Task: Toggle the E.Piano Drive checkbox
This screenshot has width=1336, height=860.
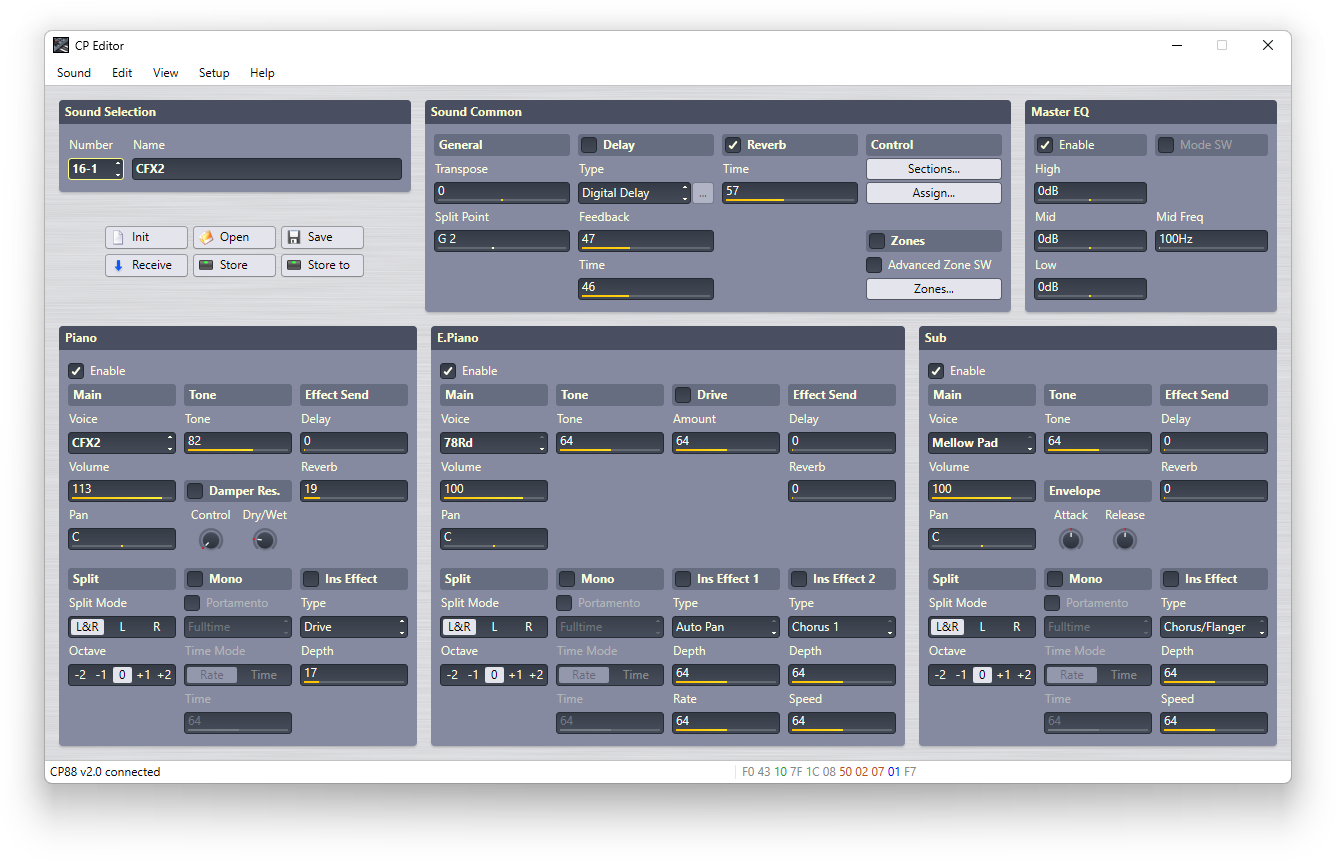Action: [x=683, y=395]
